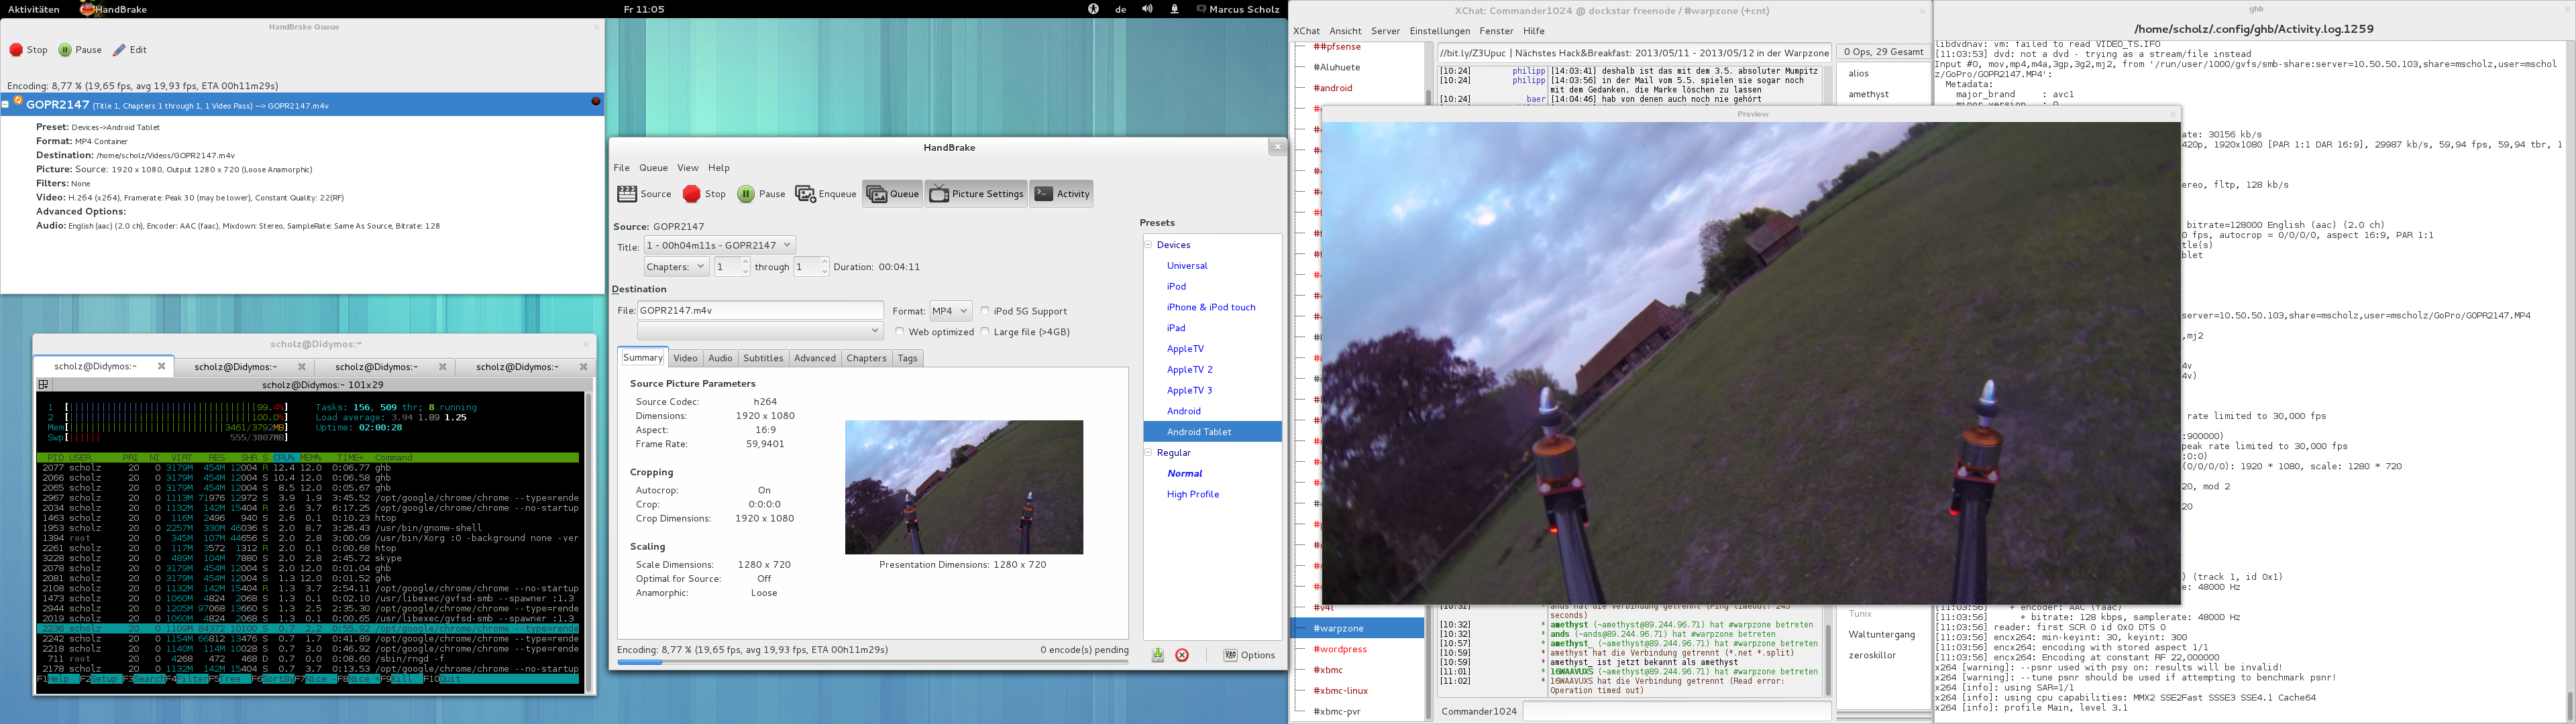Click red delete-preset icon below Presets
The image size is (2576, 724).
(x=1182, y=655)
